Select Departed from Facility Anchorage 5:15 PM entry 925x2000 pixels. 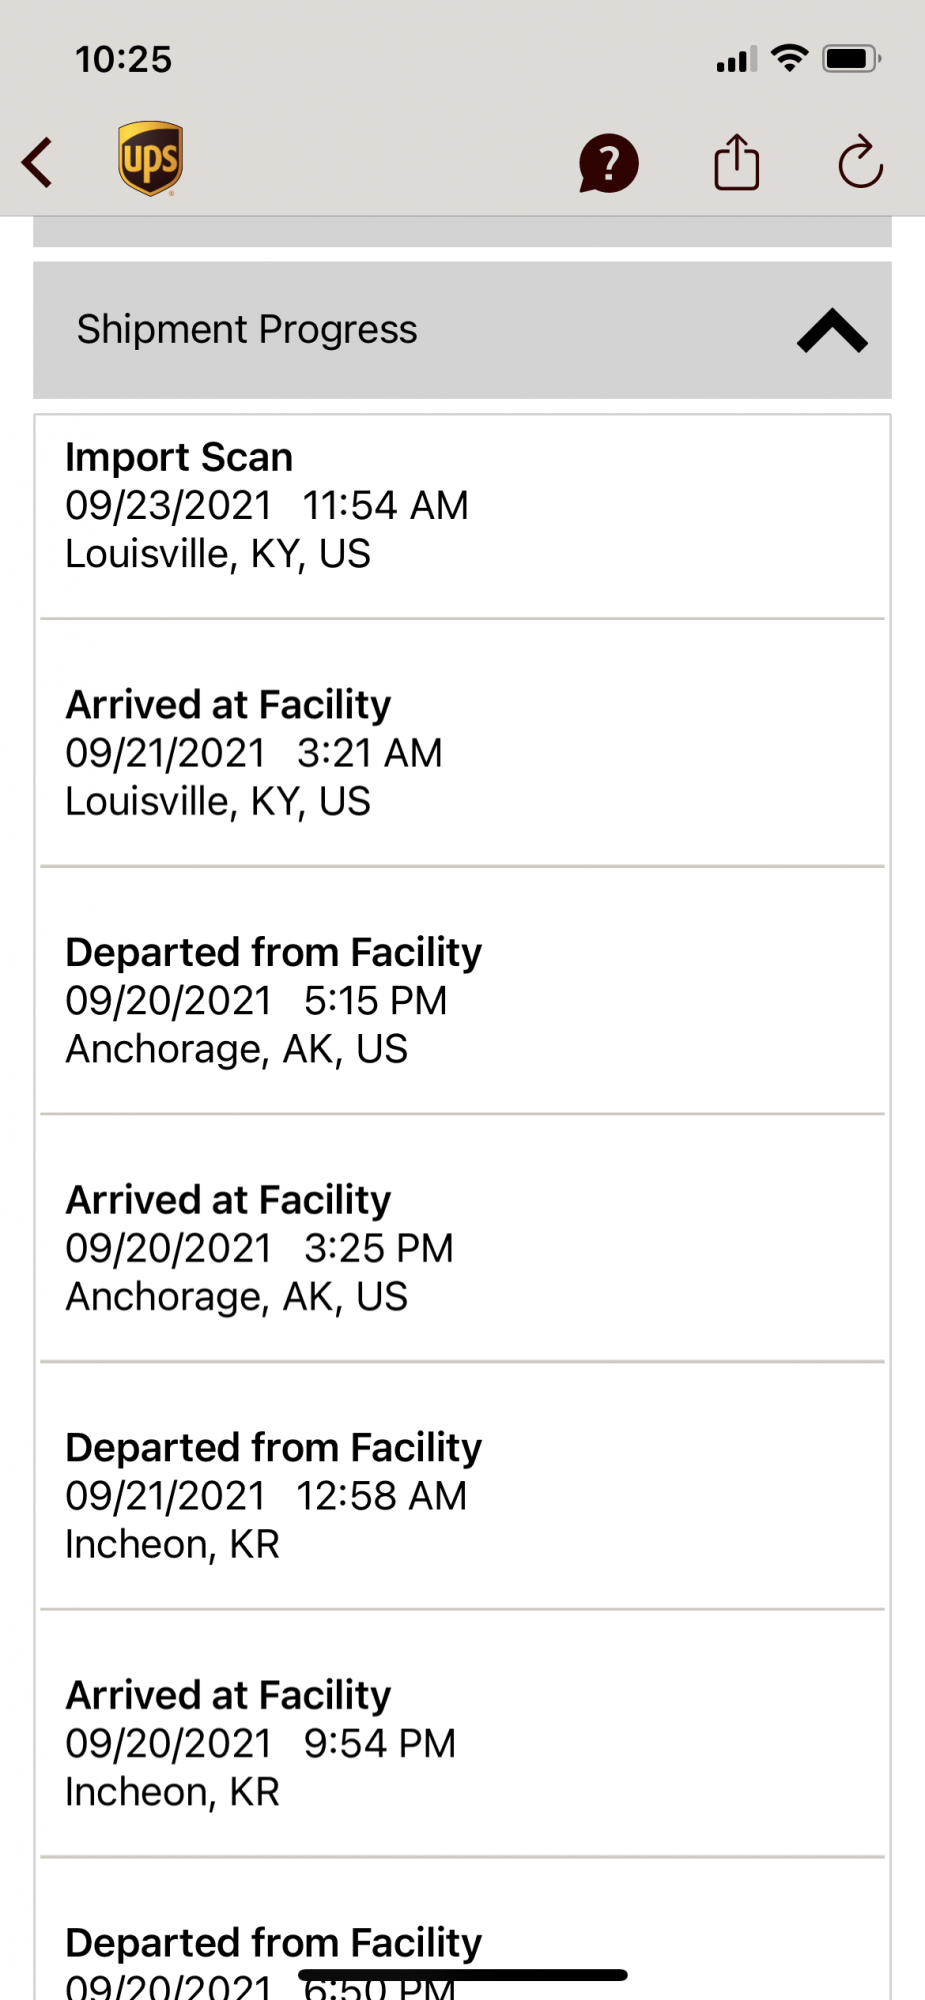pos(462,1000)
